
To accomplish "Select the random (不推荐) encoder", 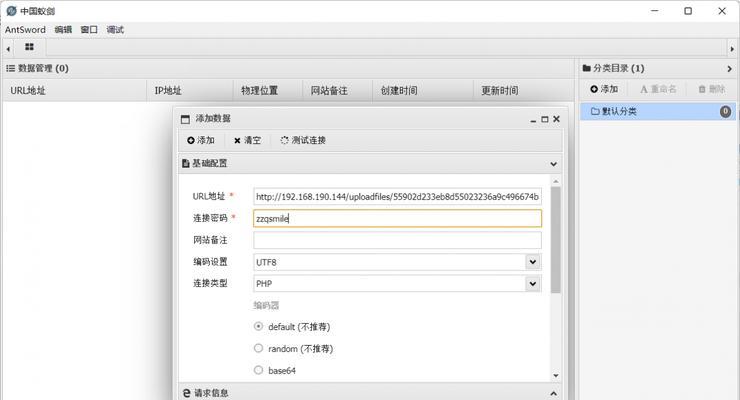I will [258, 348].
